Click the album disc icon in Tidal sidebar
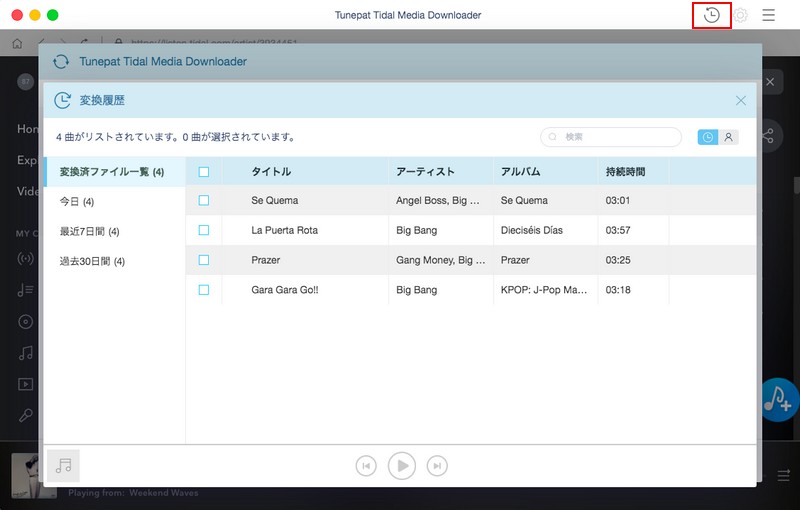The image size is (800, 510). tap(26, 322)
